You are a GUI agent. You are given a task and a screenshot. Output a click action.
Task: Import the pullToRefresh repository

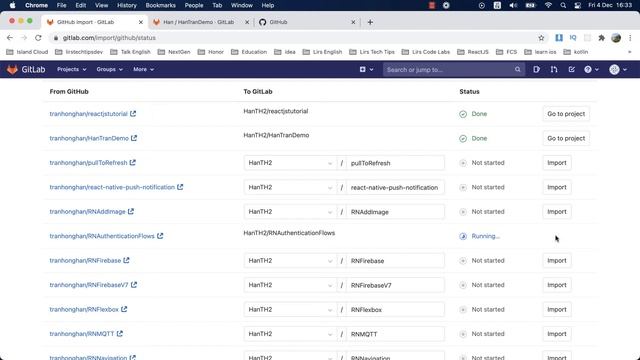[x=557, y=163]
